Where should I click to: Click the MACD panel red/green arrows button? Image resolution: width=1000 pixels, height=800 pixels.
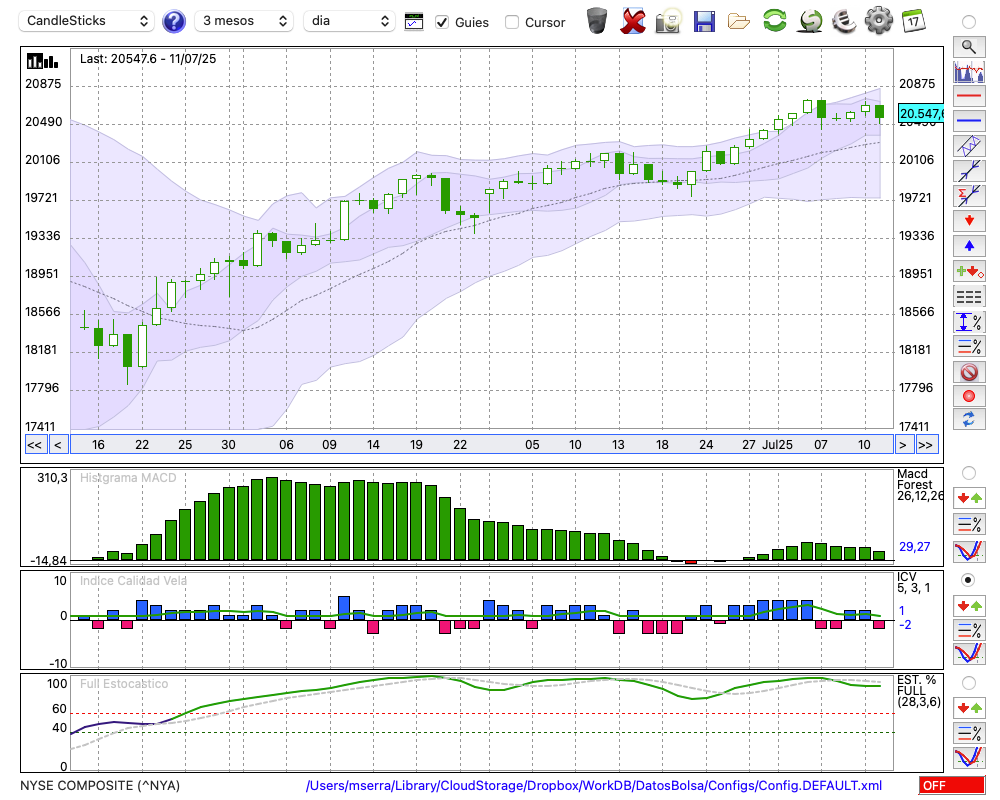coord(969,498)
